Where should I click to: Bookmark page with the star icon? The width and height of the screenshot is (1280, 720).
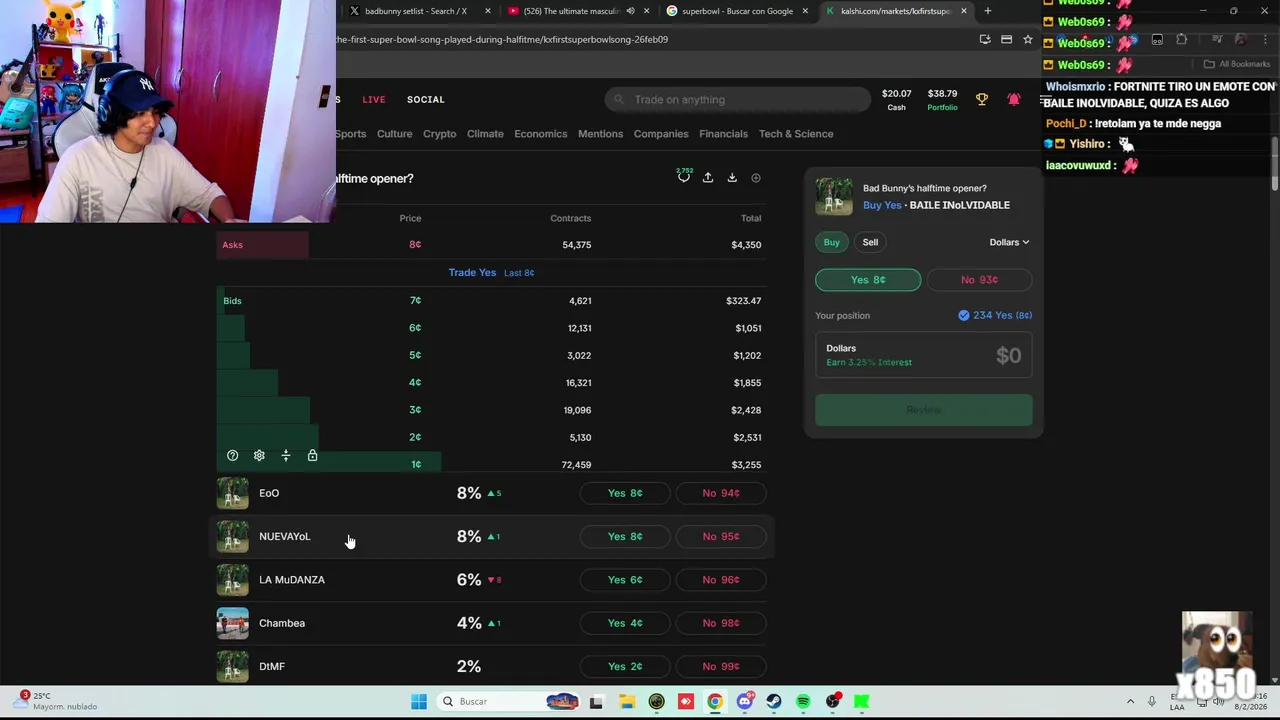(1027, 39)
